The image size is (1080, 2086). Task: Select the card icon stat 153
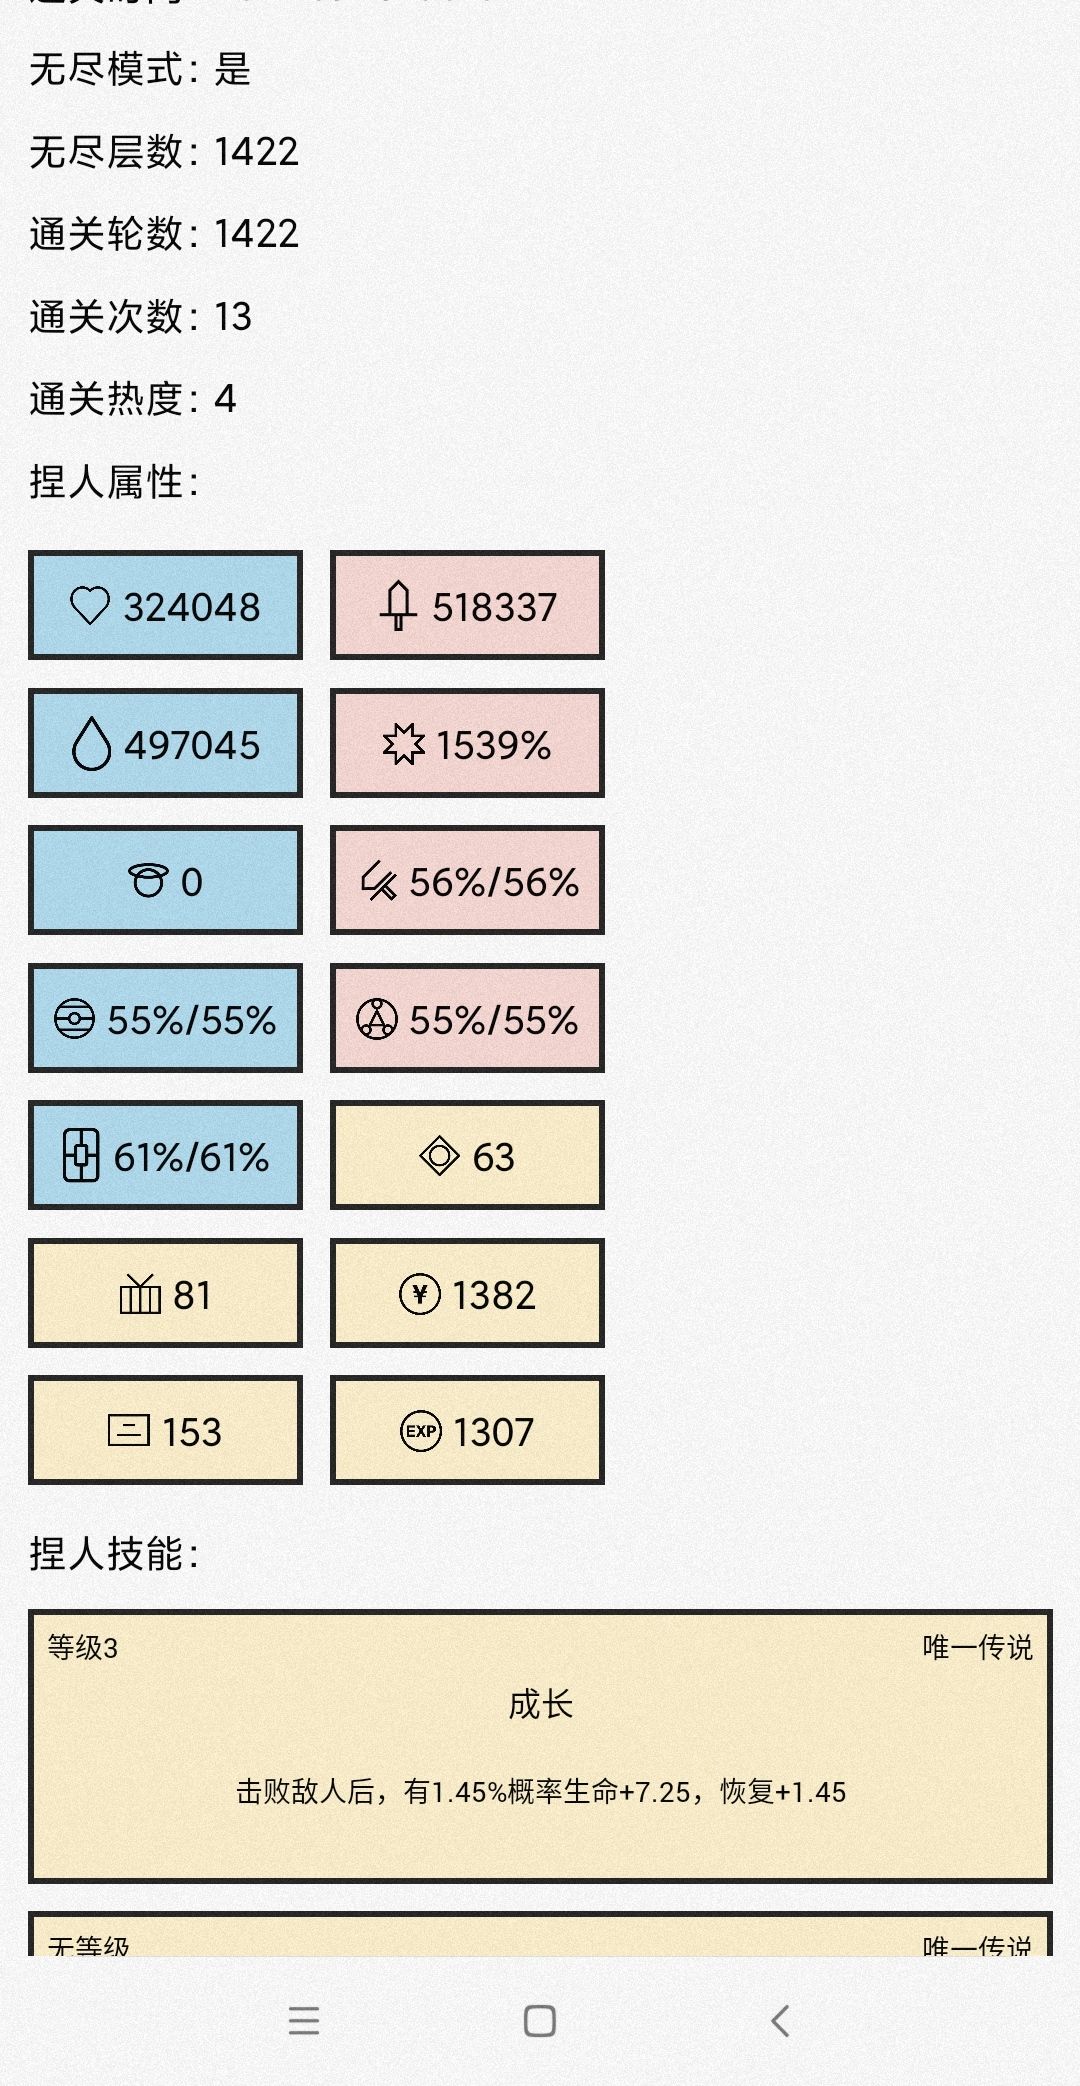pos(165,1430)
